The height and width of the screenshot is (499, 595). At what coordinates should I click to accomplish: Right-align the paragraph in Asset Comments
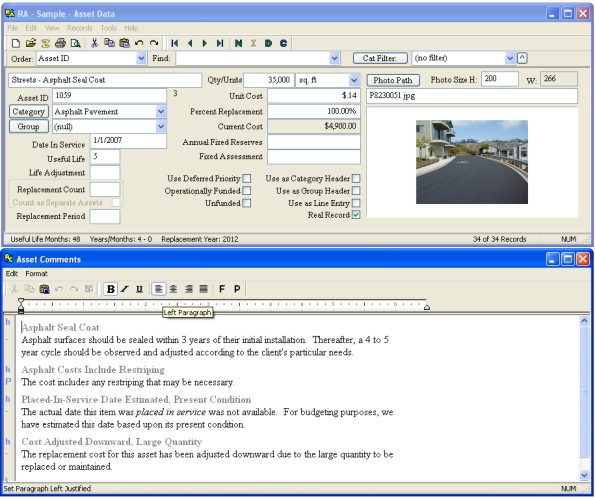click(189, 289)
